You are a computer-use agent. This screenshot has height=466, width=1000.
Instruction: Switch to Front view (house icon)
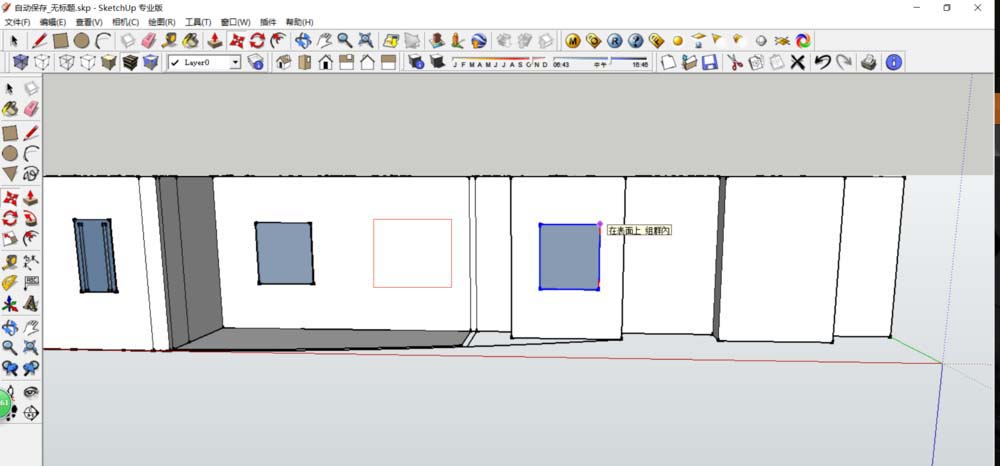coord(325,63)
